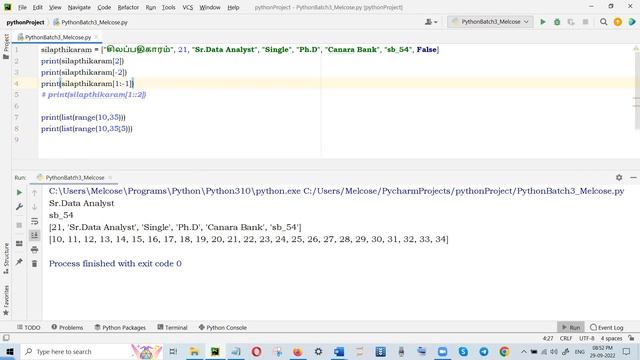Rerun program from Run panel play icon
This screenshot has width=640, height=360.
[19, 192]
